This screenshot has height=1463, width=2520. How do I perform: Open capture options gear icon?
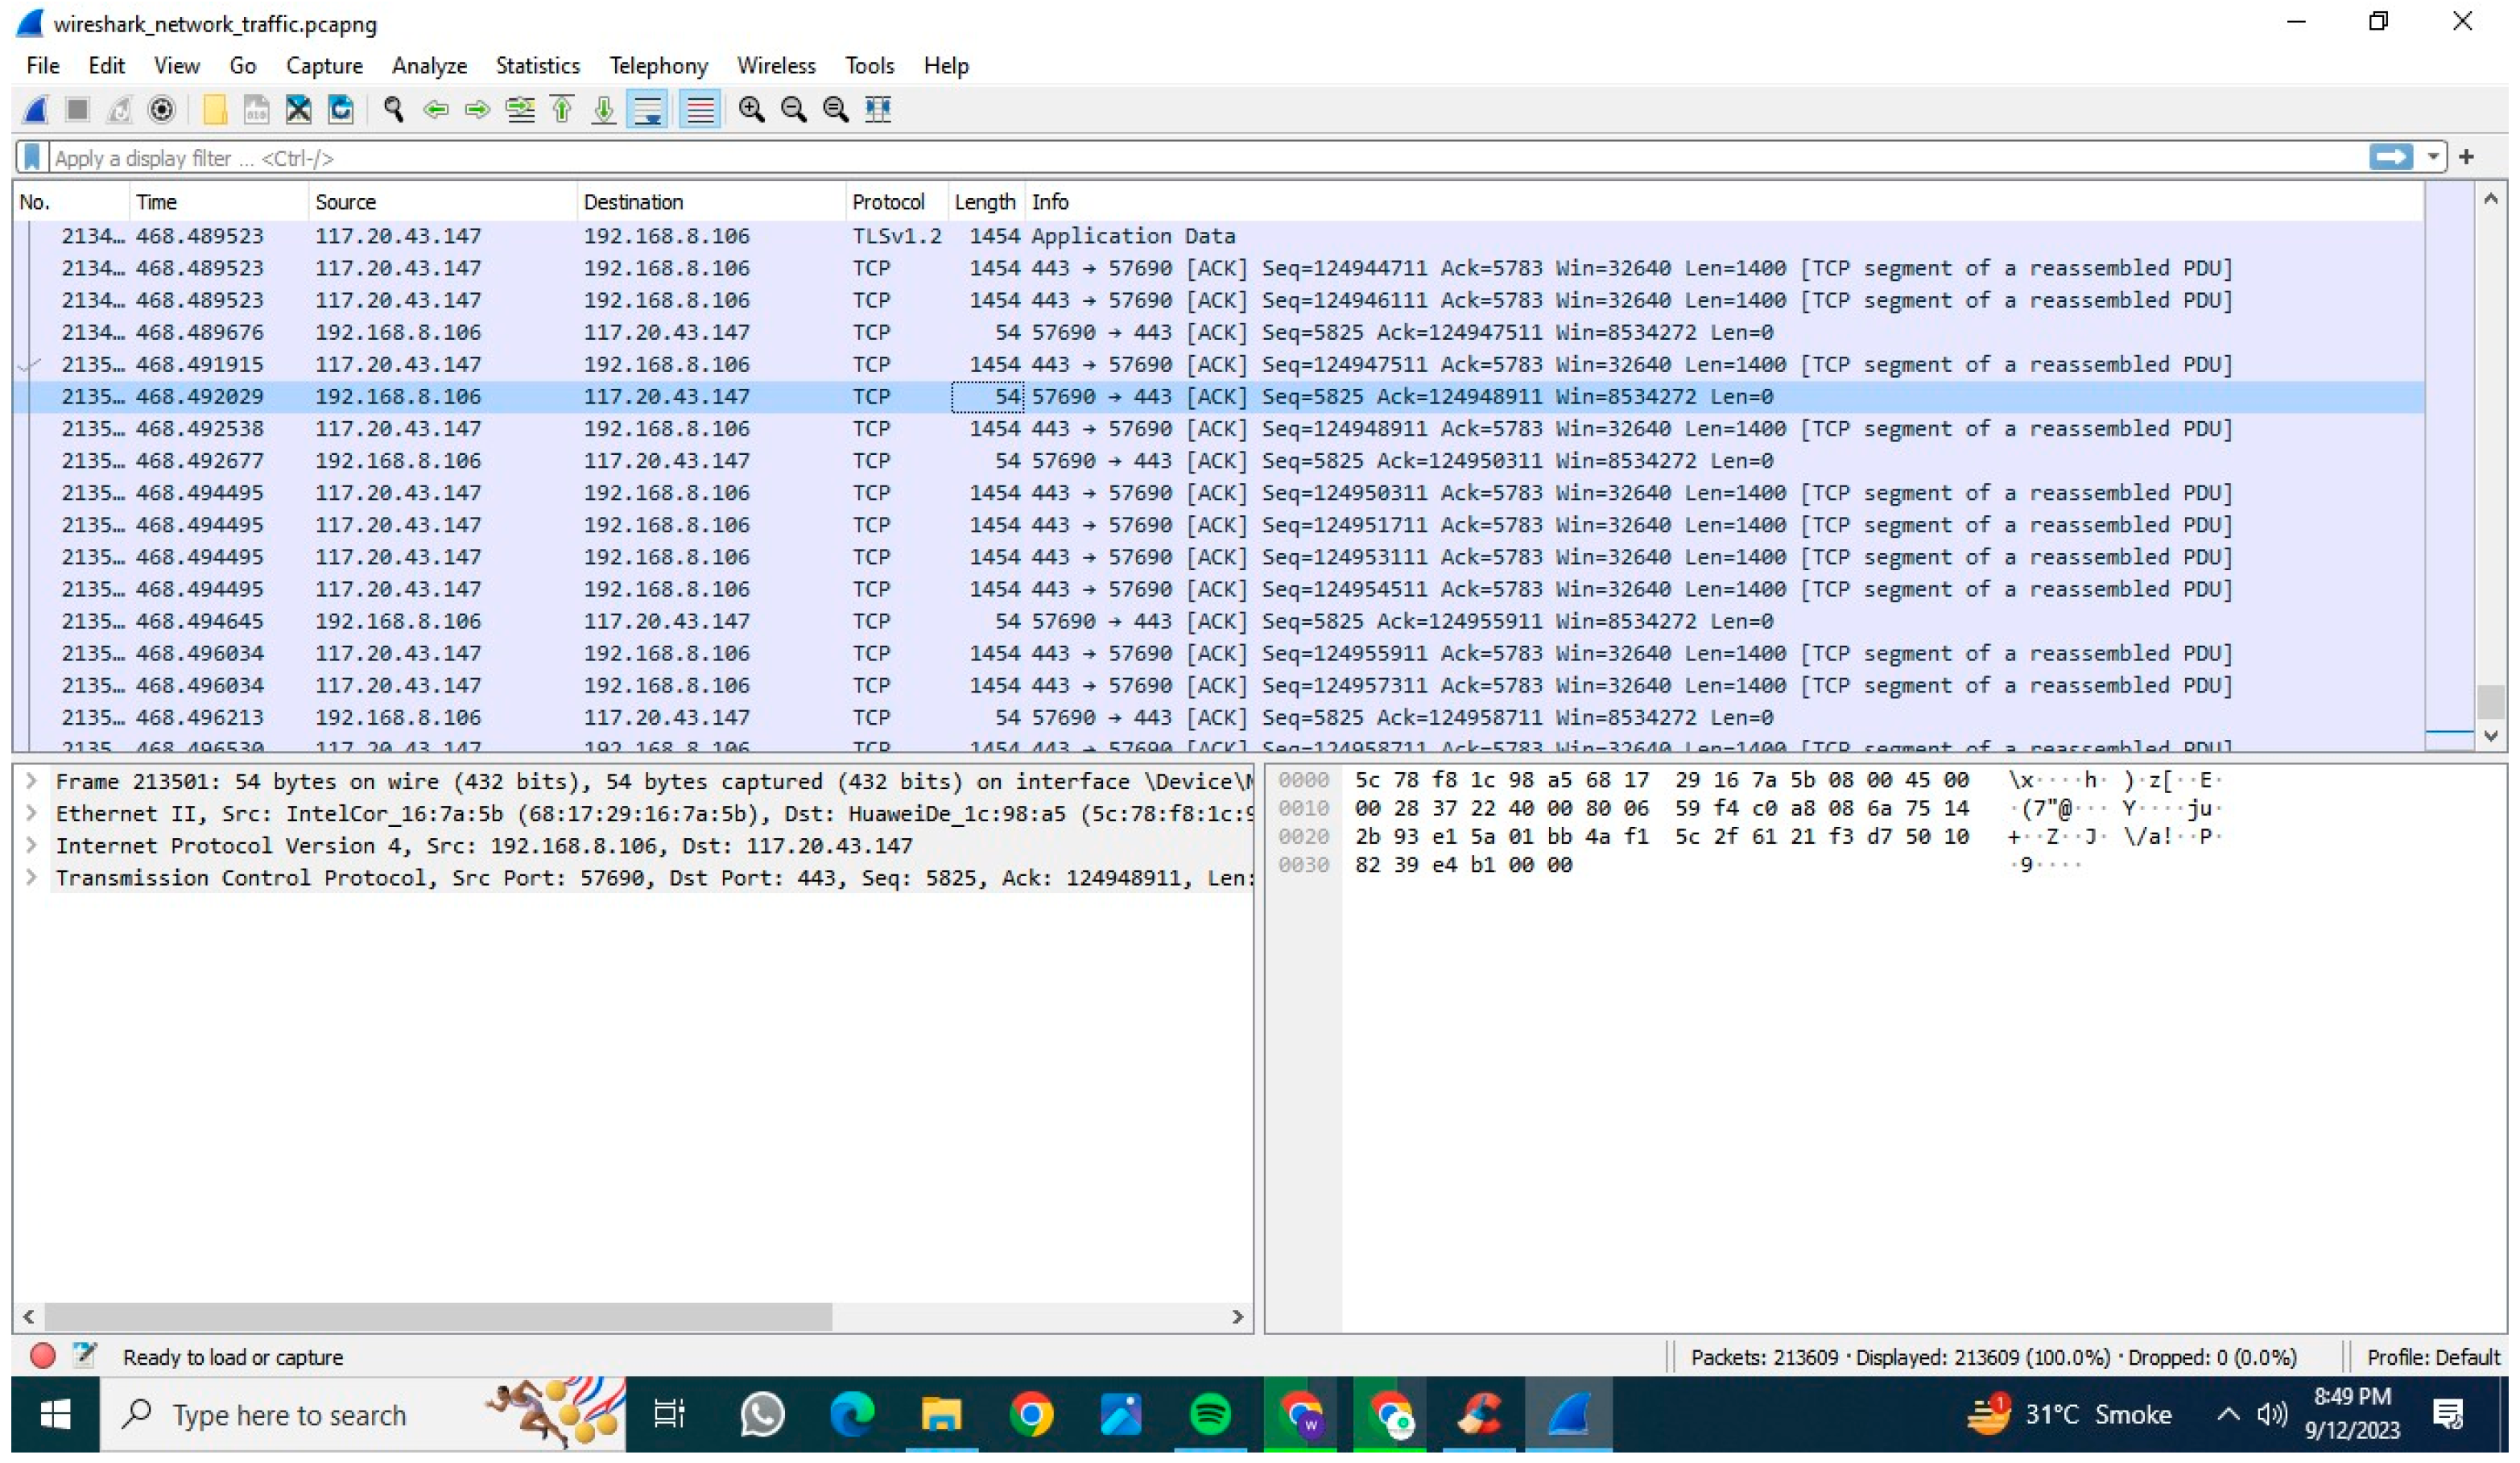161,109
